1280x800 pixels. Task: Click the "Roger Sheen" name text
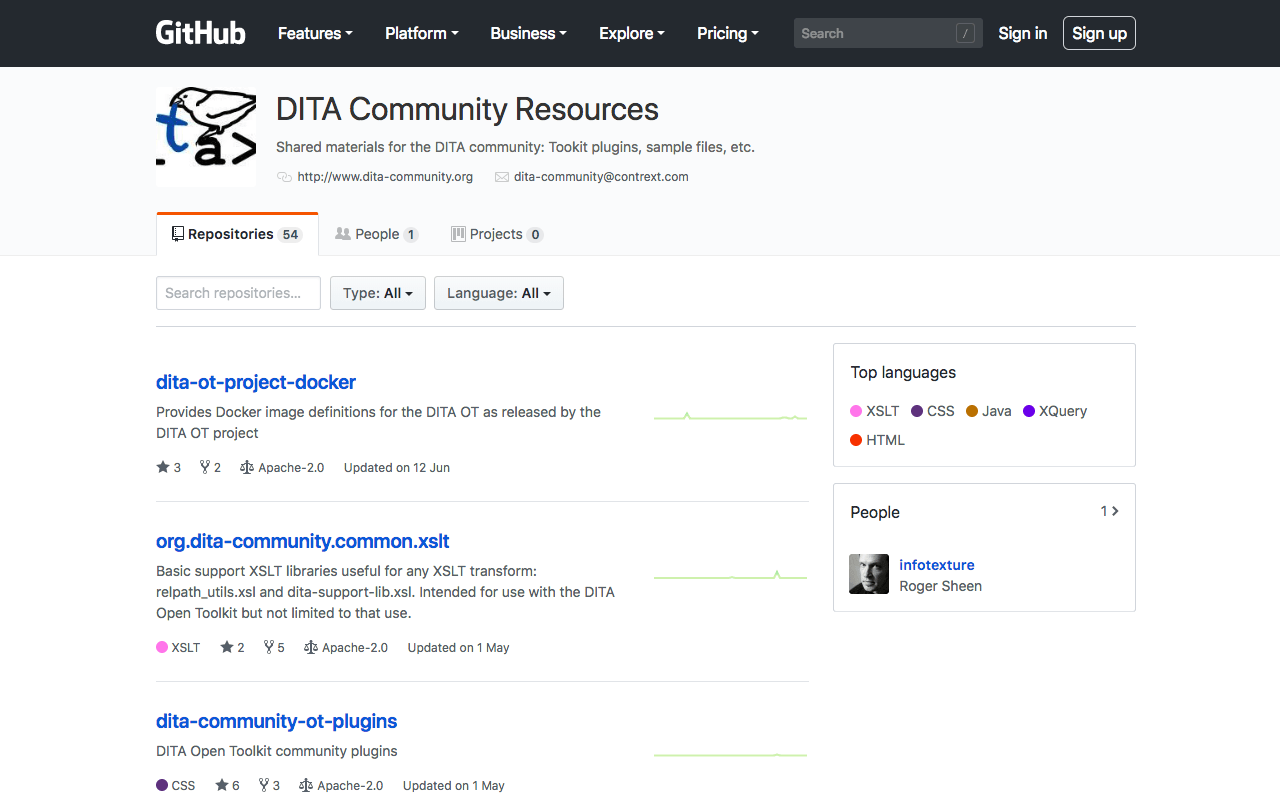[x=940, y=586]
